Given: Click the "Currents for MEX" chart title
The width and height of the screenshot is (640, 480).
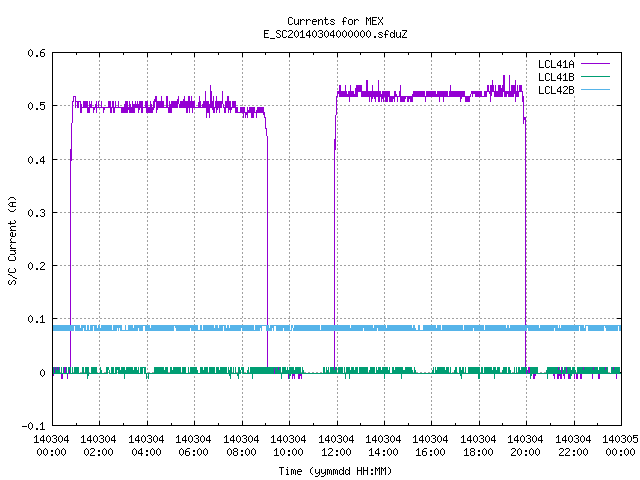Looking at the screenshot, I should point(335,21).
